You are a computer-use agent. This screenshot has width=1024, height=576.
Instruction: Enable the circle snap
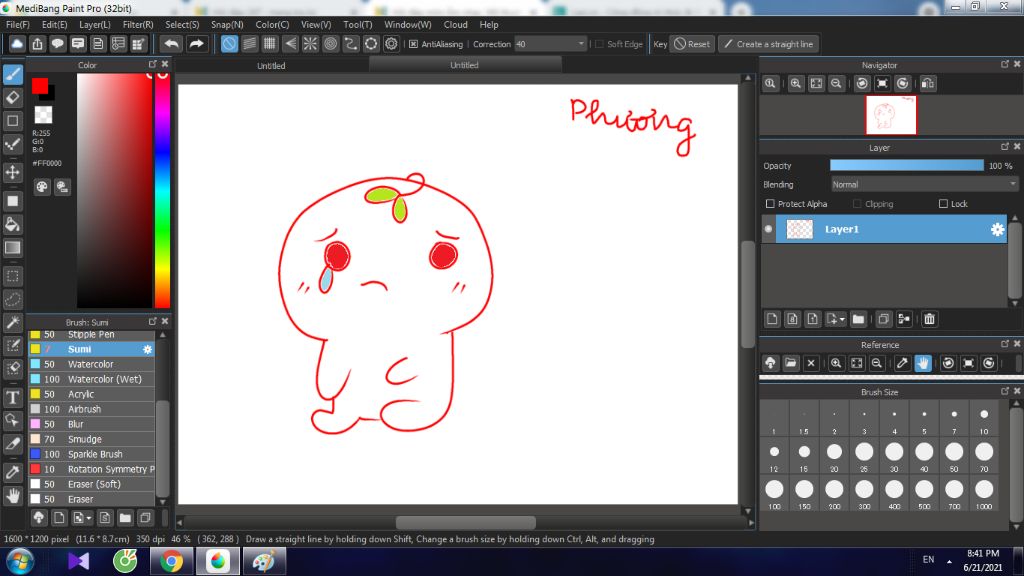pyautogui.click(x=330, y=44)
